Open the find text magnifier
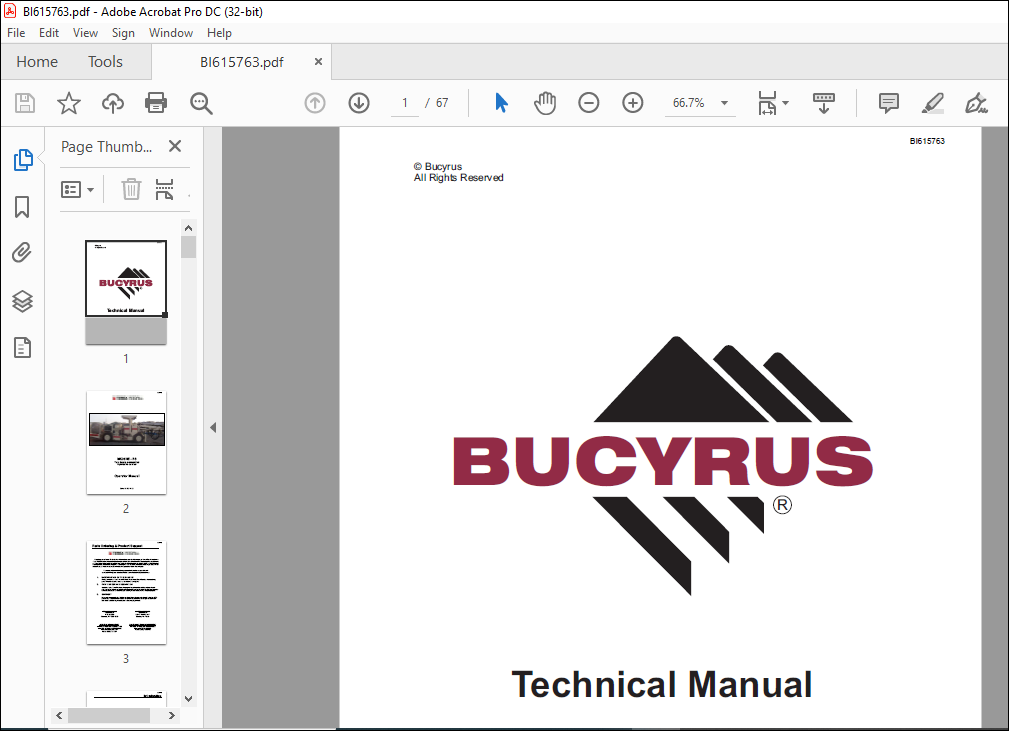The height and width of the screenshot is (731, 1009). coord(201,103)
